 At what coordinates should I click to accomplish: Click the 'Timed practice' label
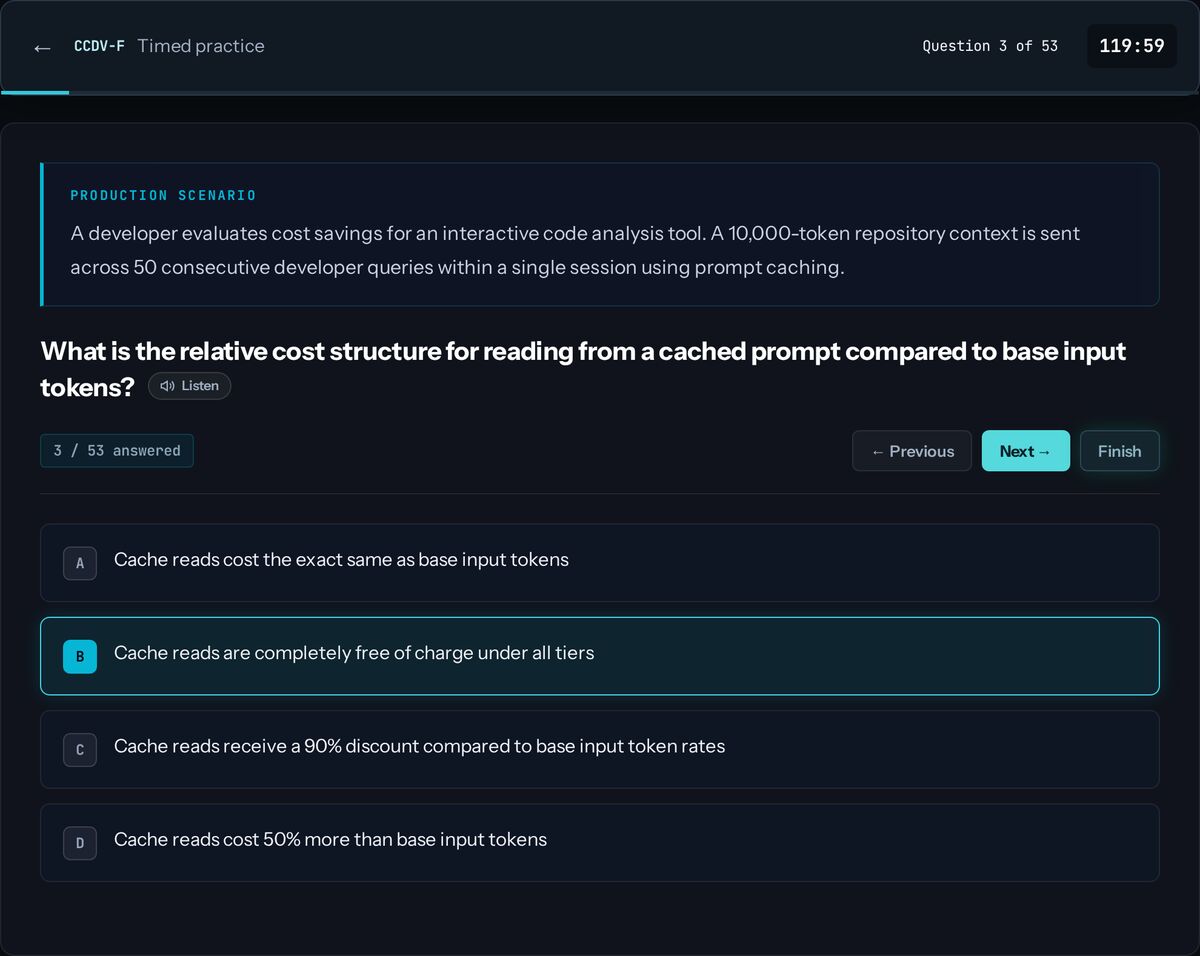(201, 46)
